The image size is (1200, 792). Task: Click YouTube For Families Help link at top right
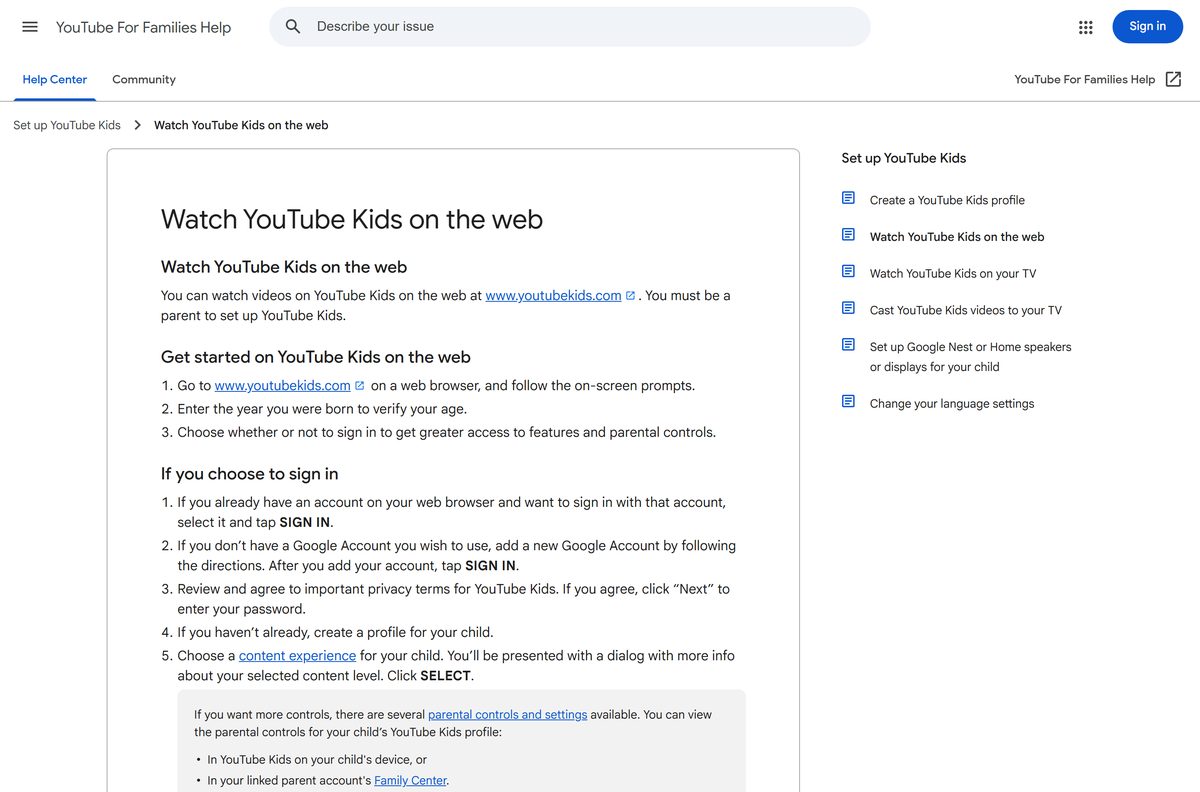click(x=1084, y=79)
